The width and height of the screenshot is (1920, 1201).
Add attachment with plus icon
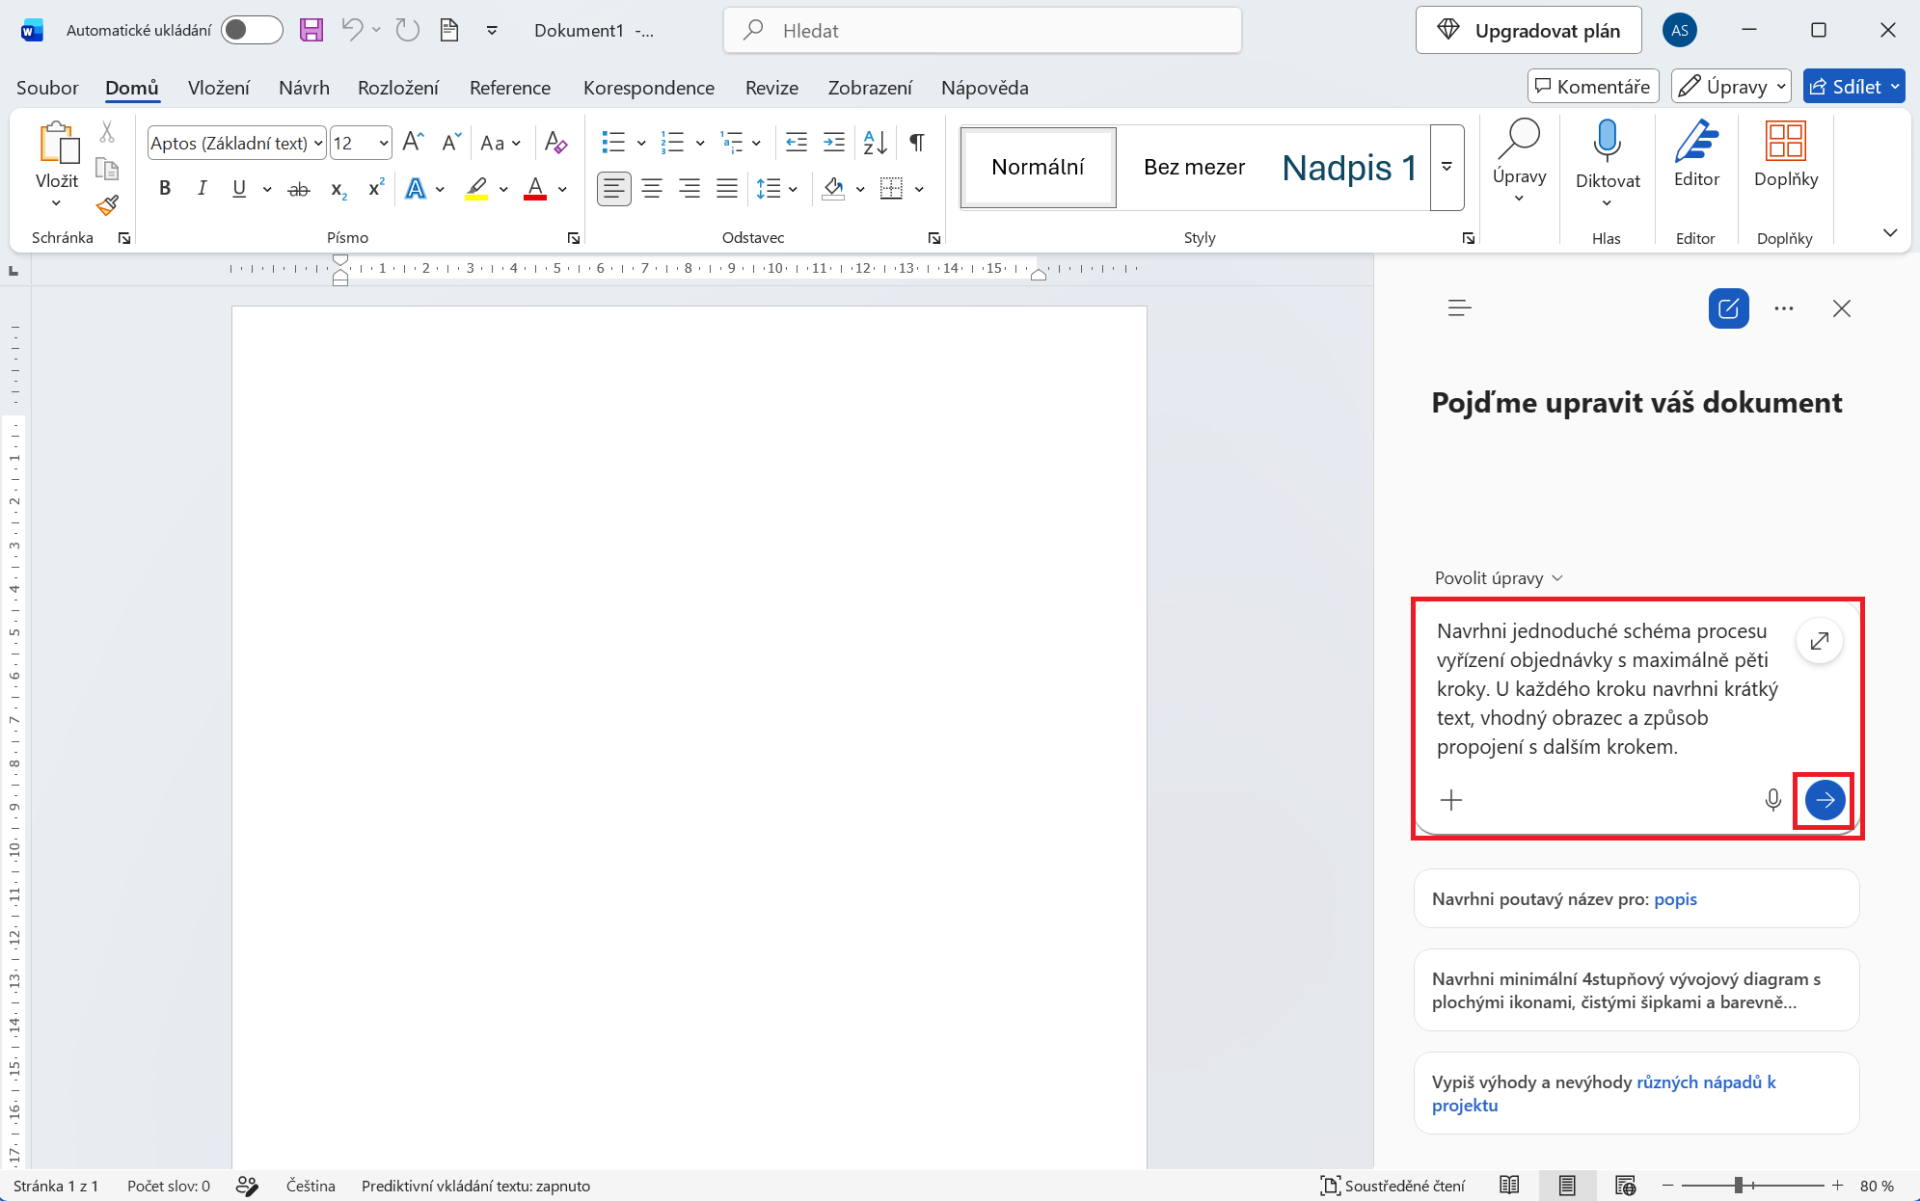(1451, 799)
